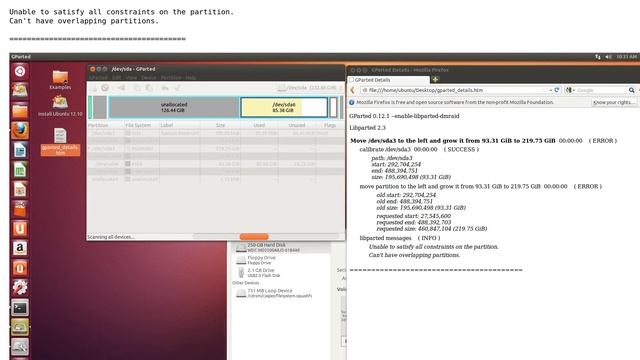Select 250 GB Hard Disk in Disk Utility
The width and height of the screenshot is (640, 360).
(x=282, y=247)
